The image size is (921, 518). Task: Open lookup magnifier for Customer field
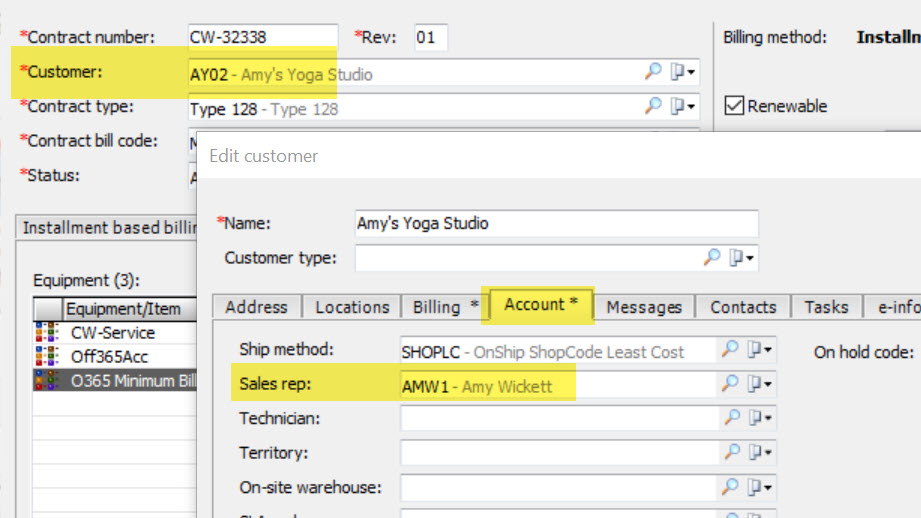pyautogui.click(x=653, y=72)
